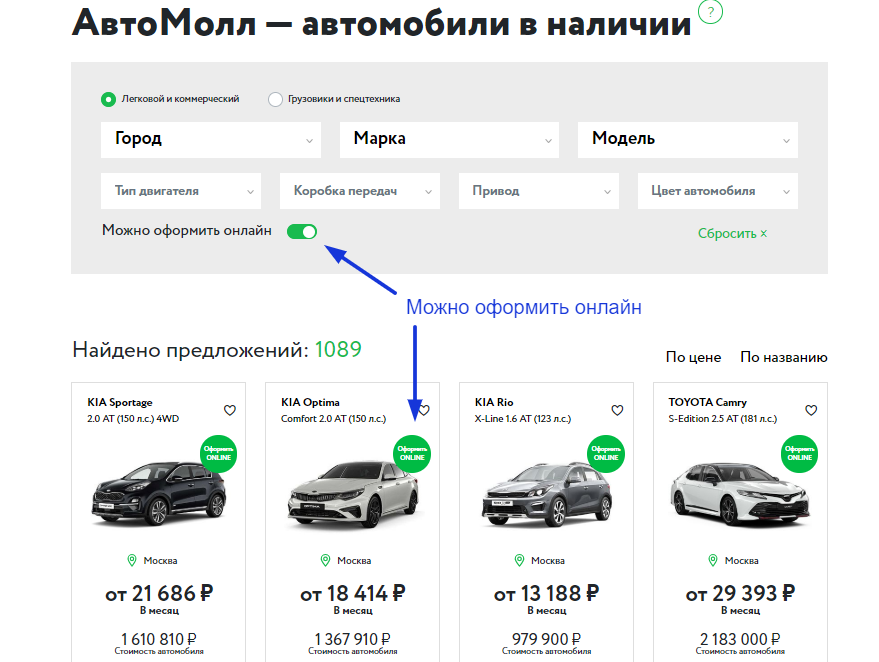Viewport: 879px width, 662px height.
Task: Click location pin on KIA Optima card
Action: 324,560
